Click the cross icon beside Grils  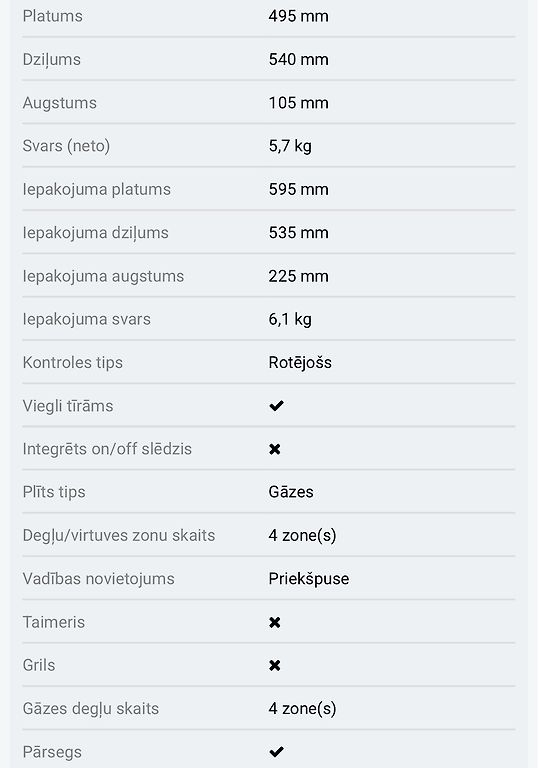[x=275, y=665]
